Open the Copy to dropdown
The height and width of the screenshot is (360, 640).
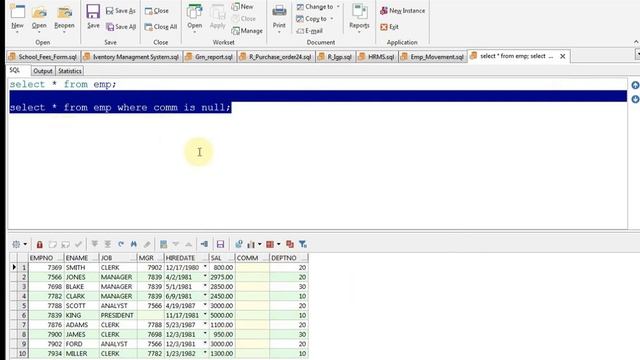pos(315,19)
